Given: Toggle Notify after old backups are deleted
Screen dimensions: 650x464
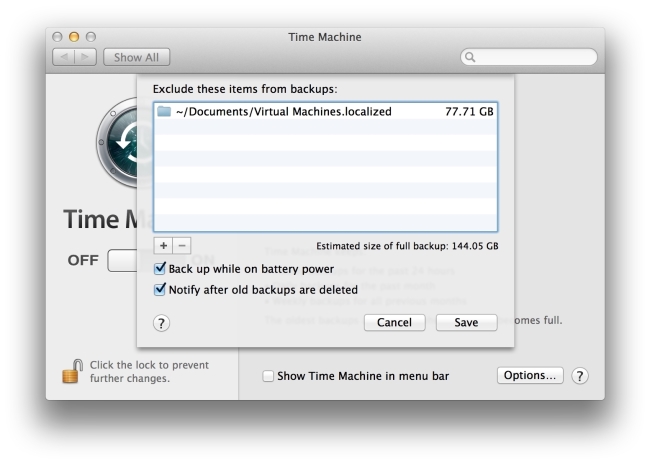Looking at the screenshot, I should pos(160,289).
